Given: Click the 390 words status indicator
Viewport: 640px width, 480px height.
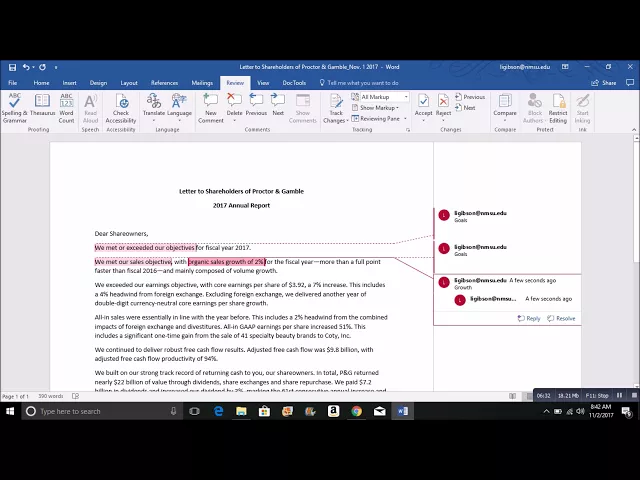Looking at the screenshot, I should click(x=51, y=396).
